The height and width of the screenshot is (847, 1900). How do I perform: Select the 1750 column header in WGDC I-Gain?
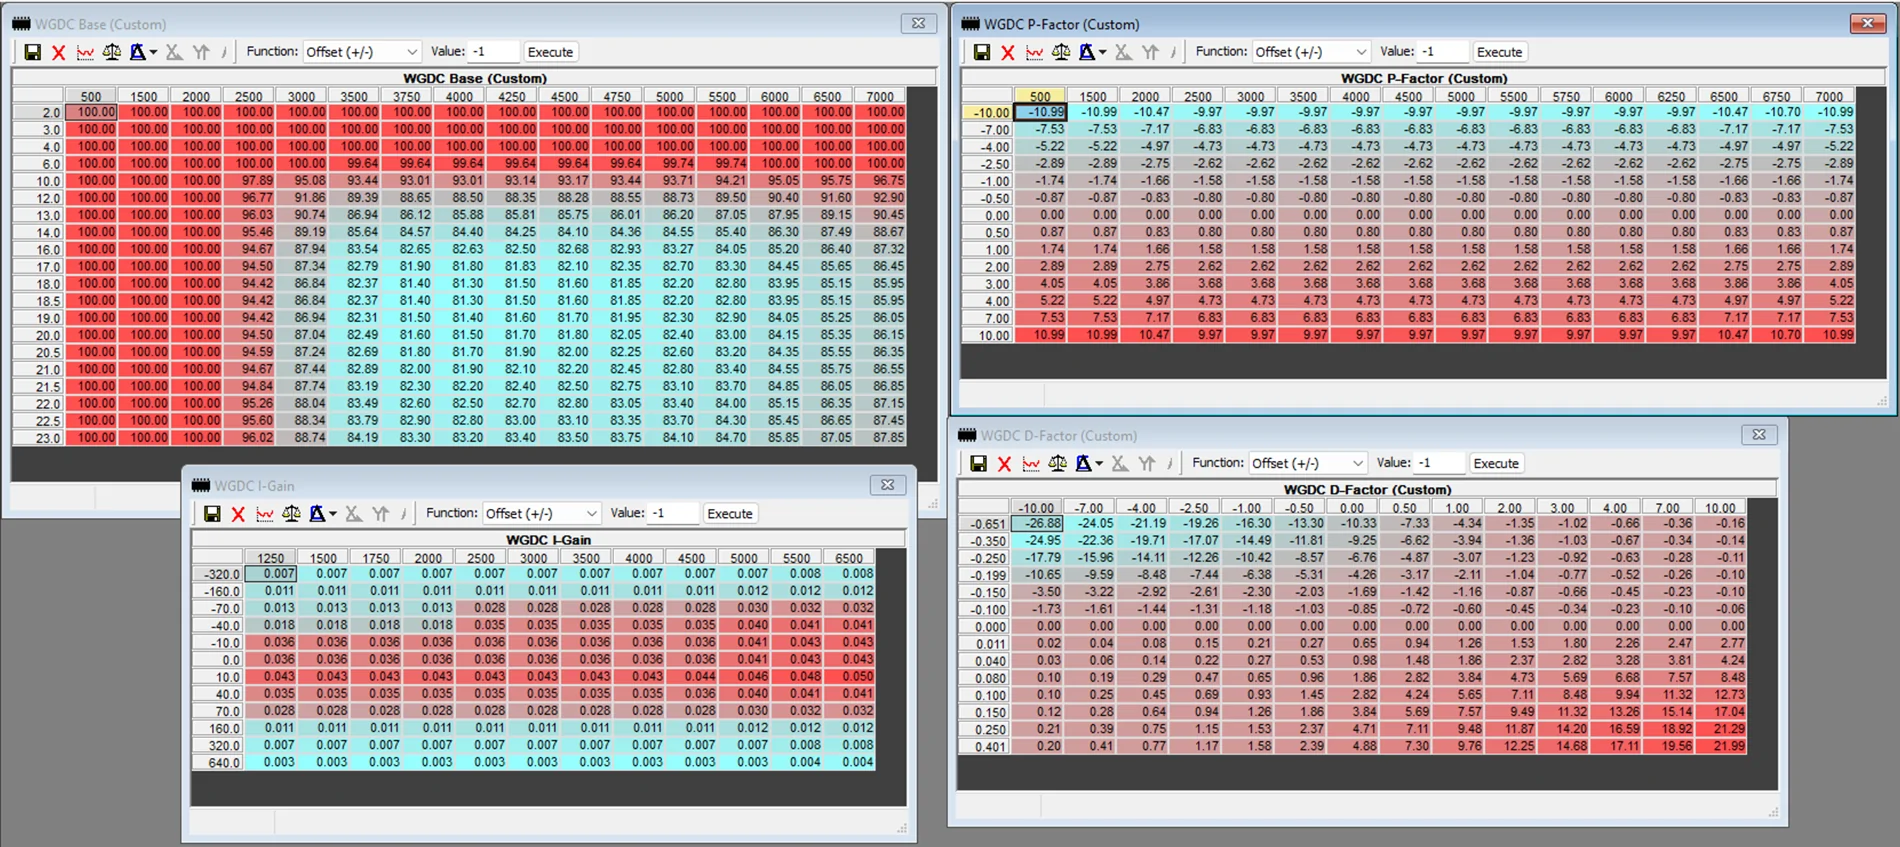(376, 559)
